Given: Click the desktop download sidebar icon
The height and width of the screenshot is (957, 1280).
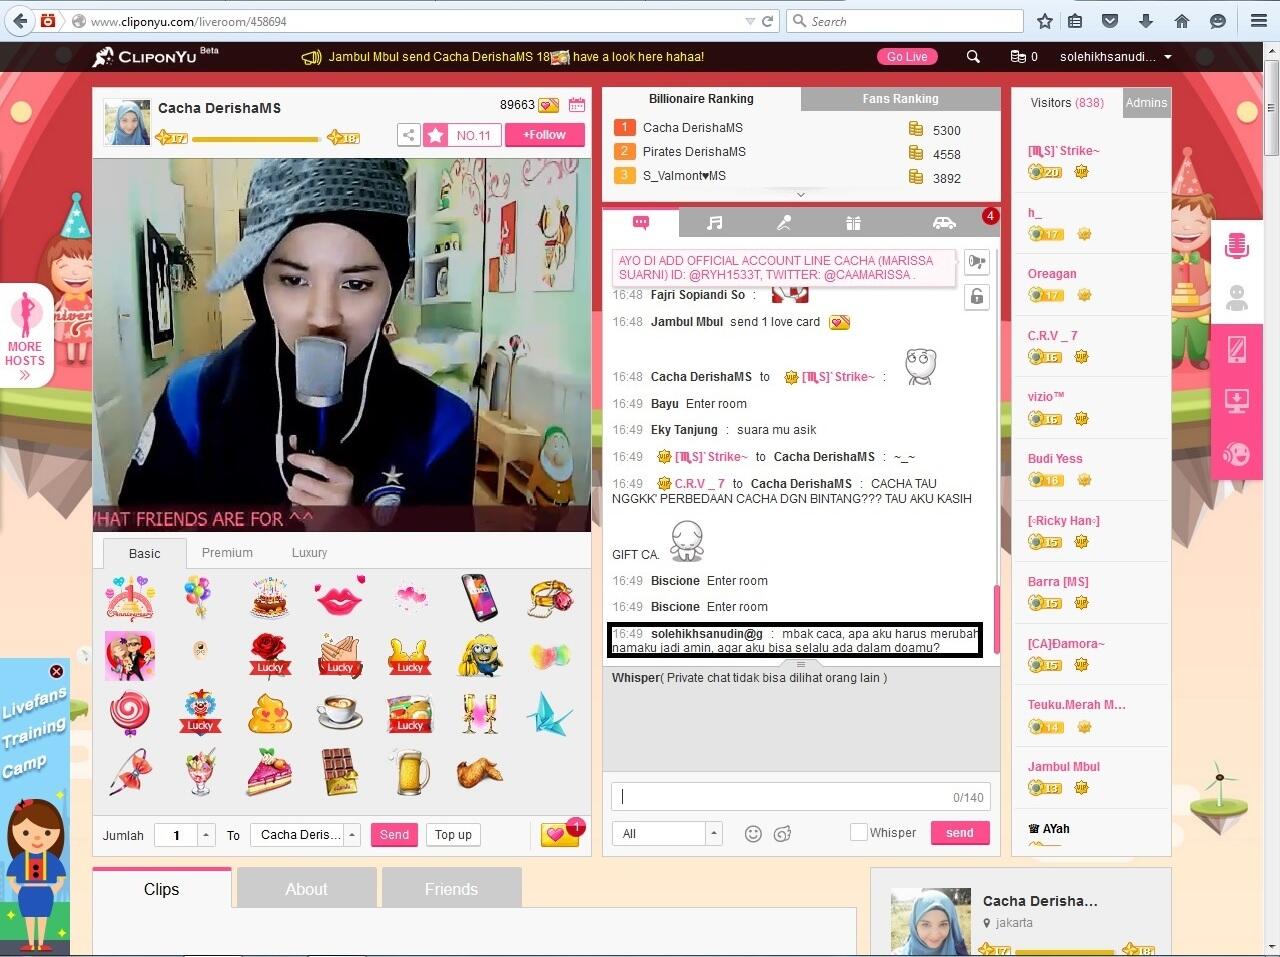Looking at the screenshot, I should [1237, 401].
